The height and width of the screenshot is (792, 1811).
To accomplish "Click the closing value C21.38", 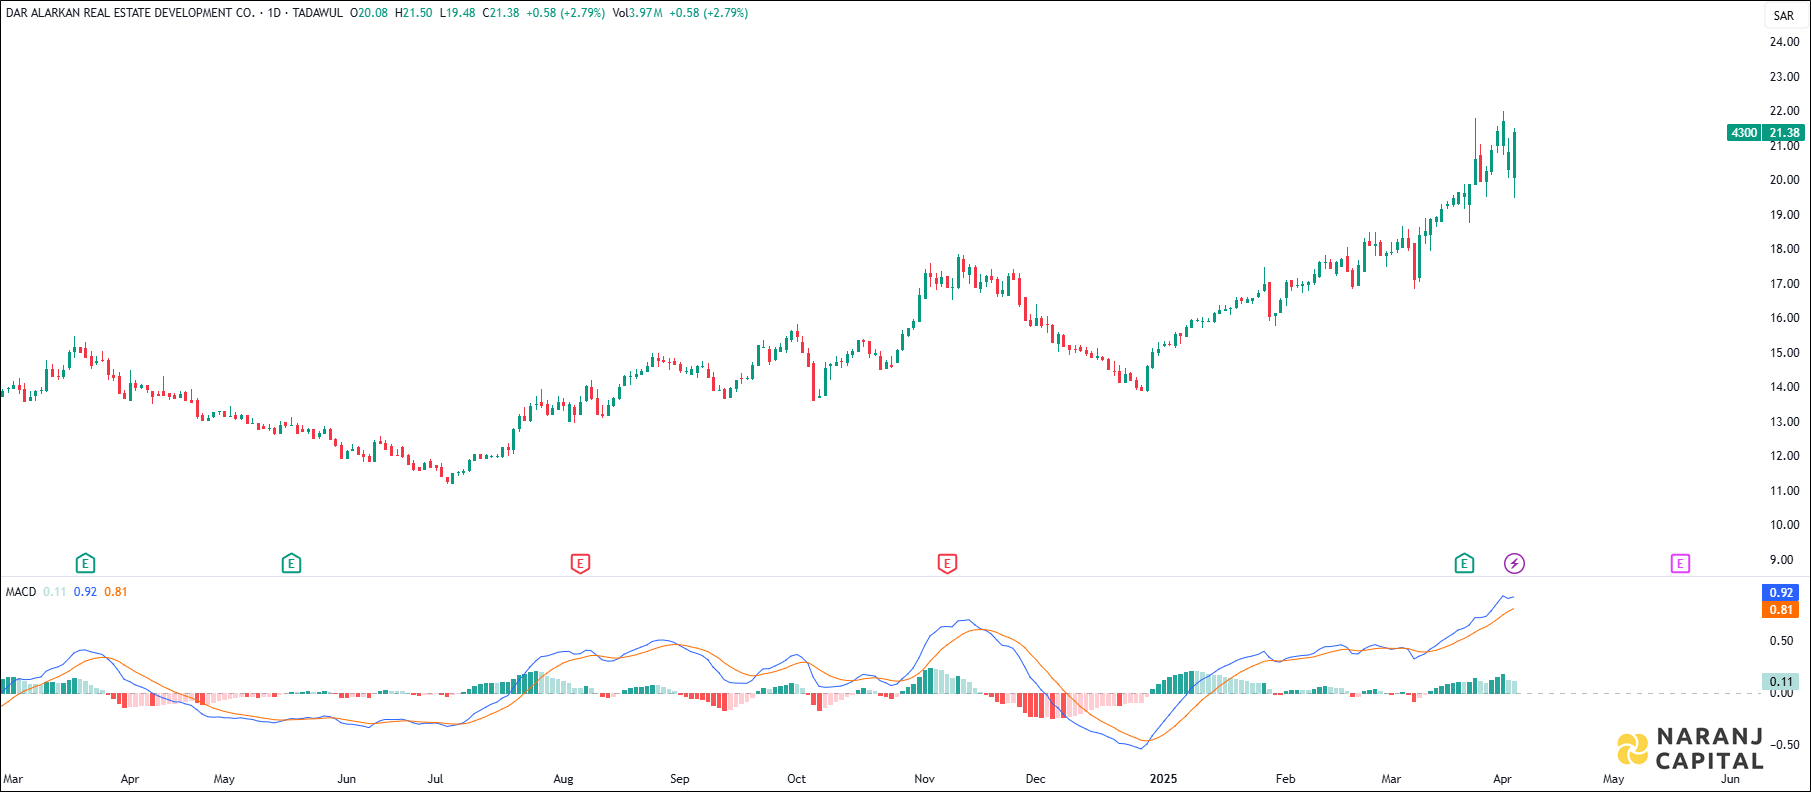I will pyautogui.click(x=501, y=13).
